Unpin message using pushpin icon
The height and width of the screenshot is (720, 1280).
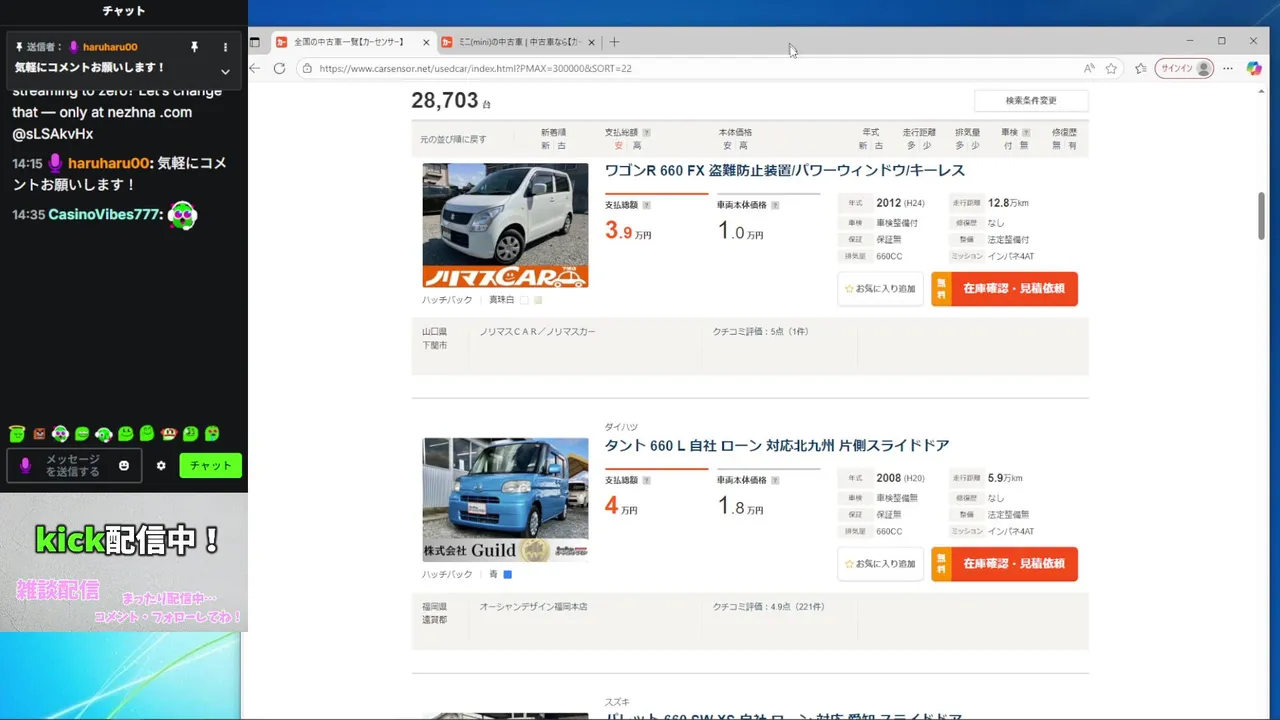point(194,47)
